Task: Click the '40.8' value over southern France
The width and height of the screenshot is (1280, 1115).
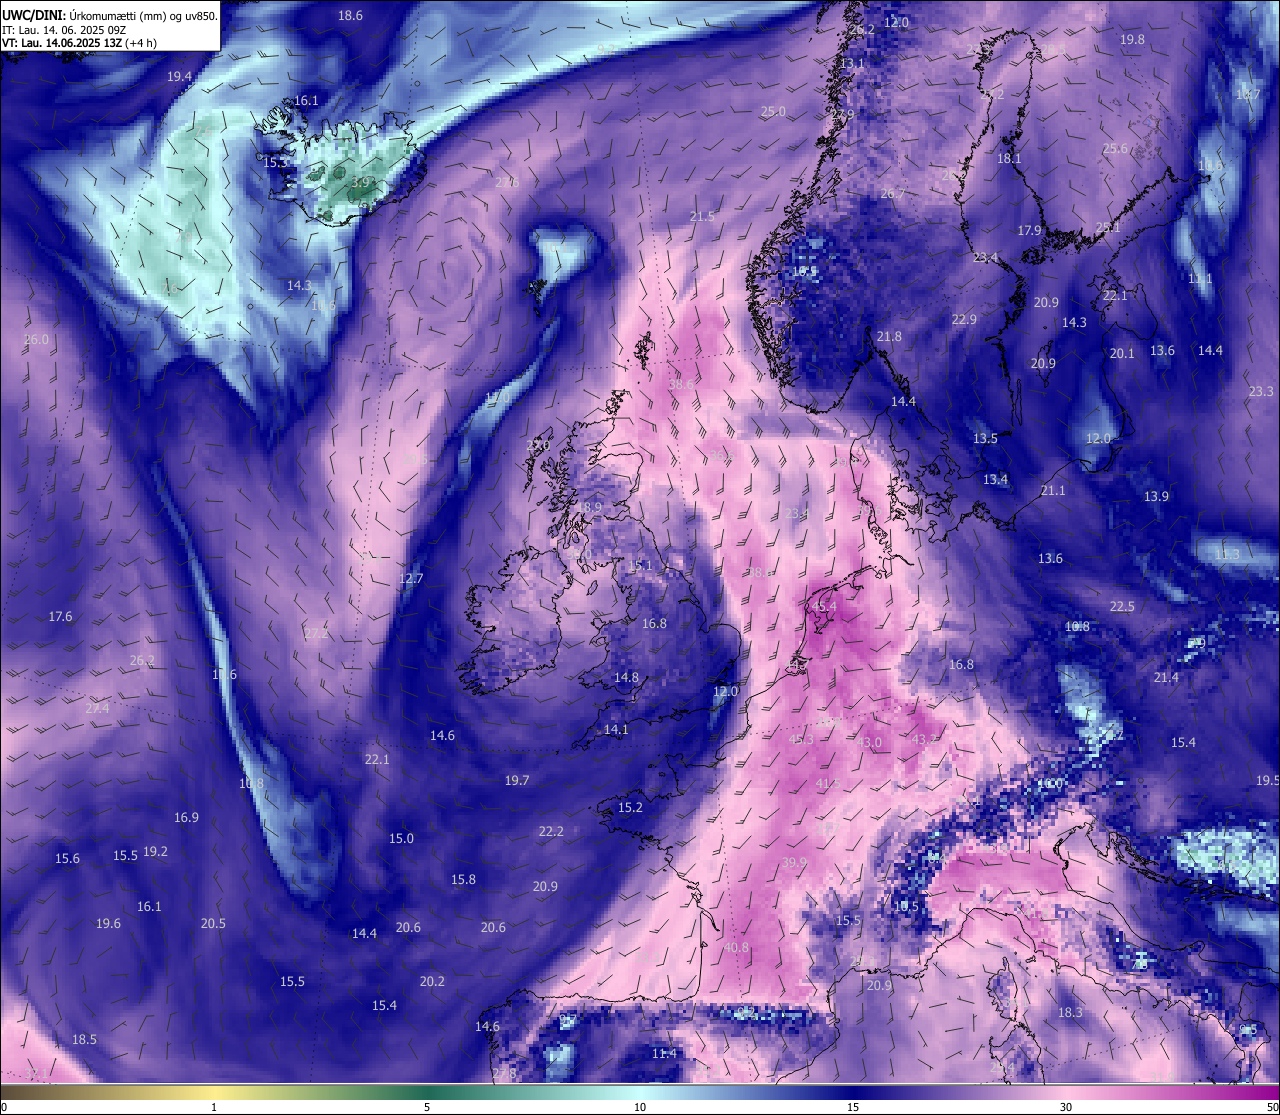Action: coord(736,948)
